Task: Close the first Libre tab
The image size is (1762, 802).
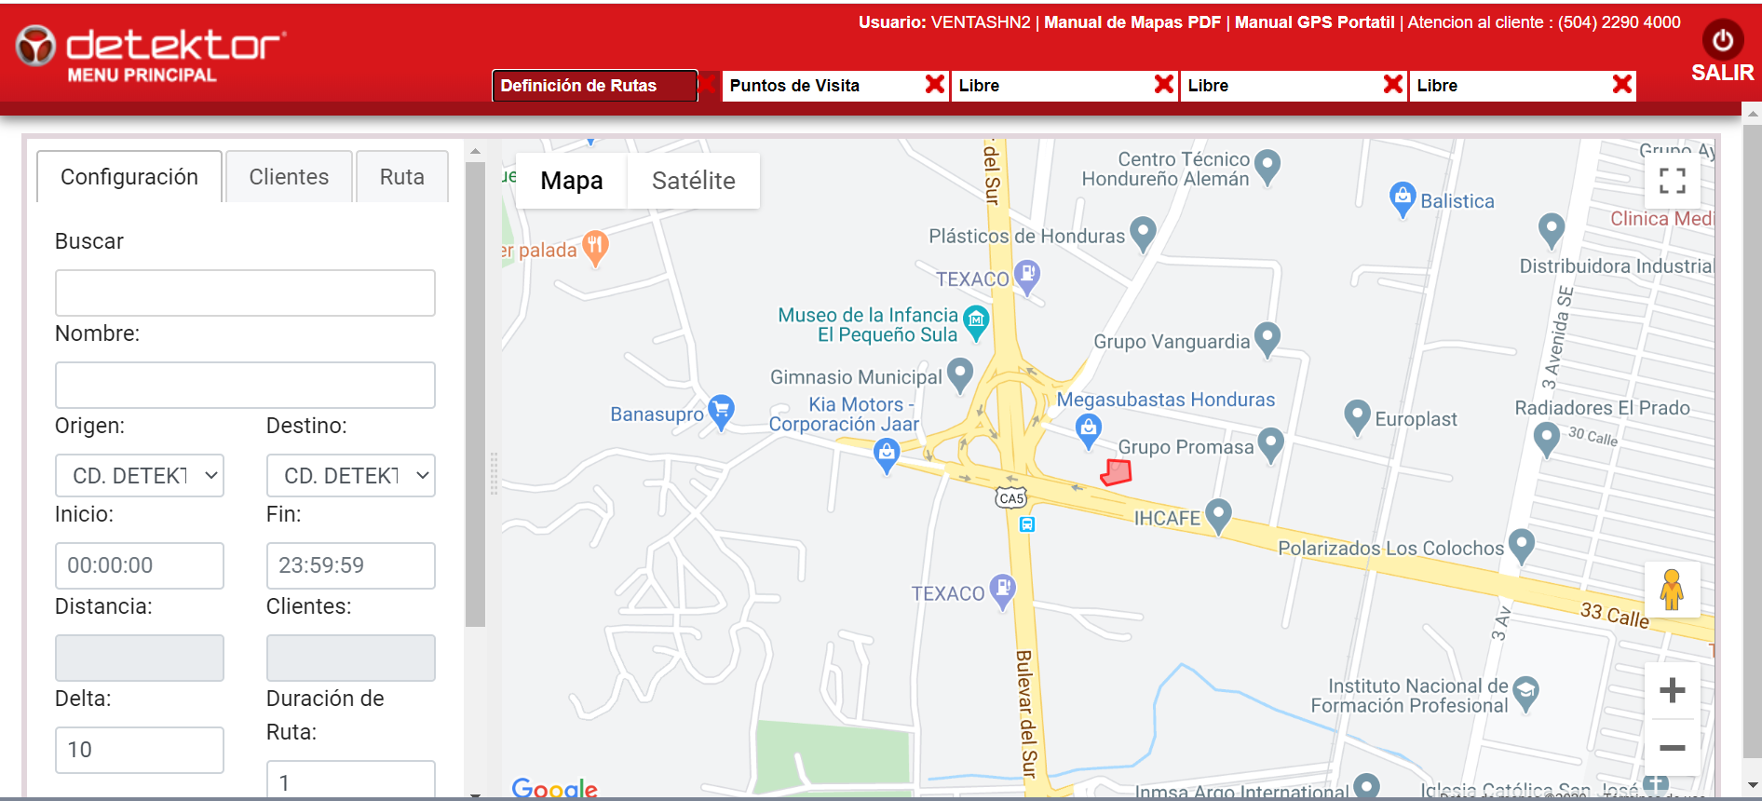Action: coord(1164,85)
